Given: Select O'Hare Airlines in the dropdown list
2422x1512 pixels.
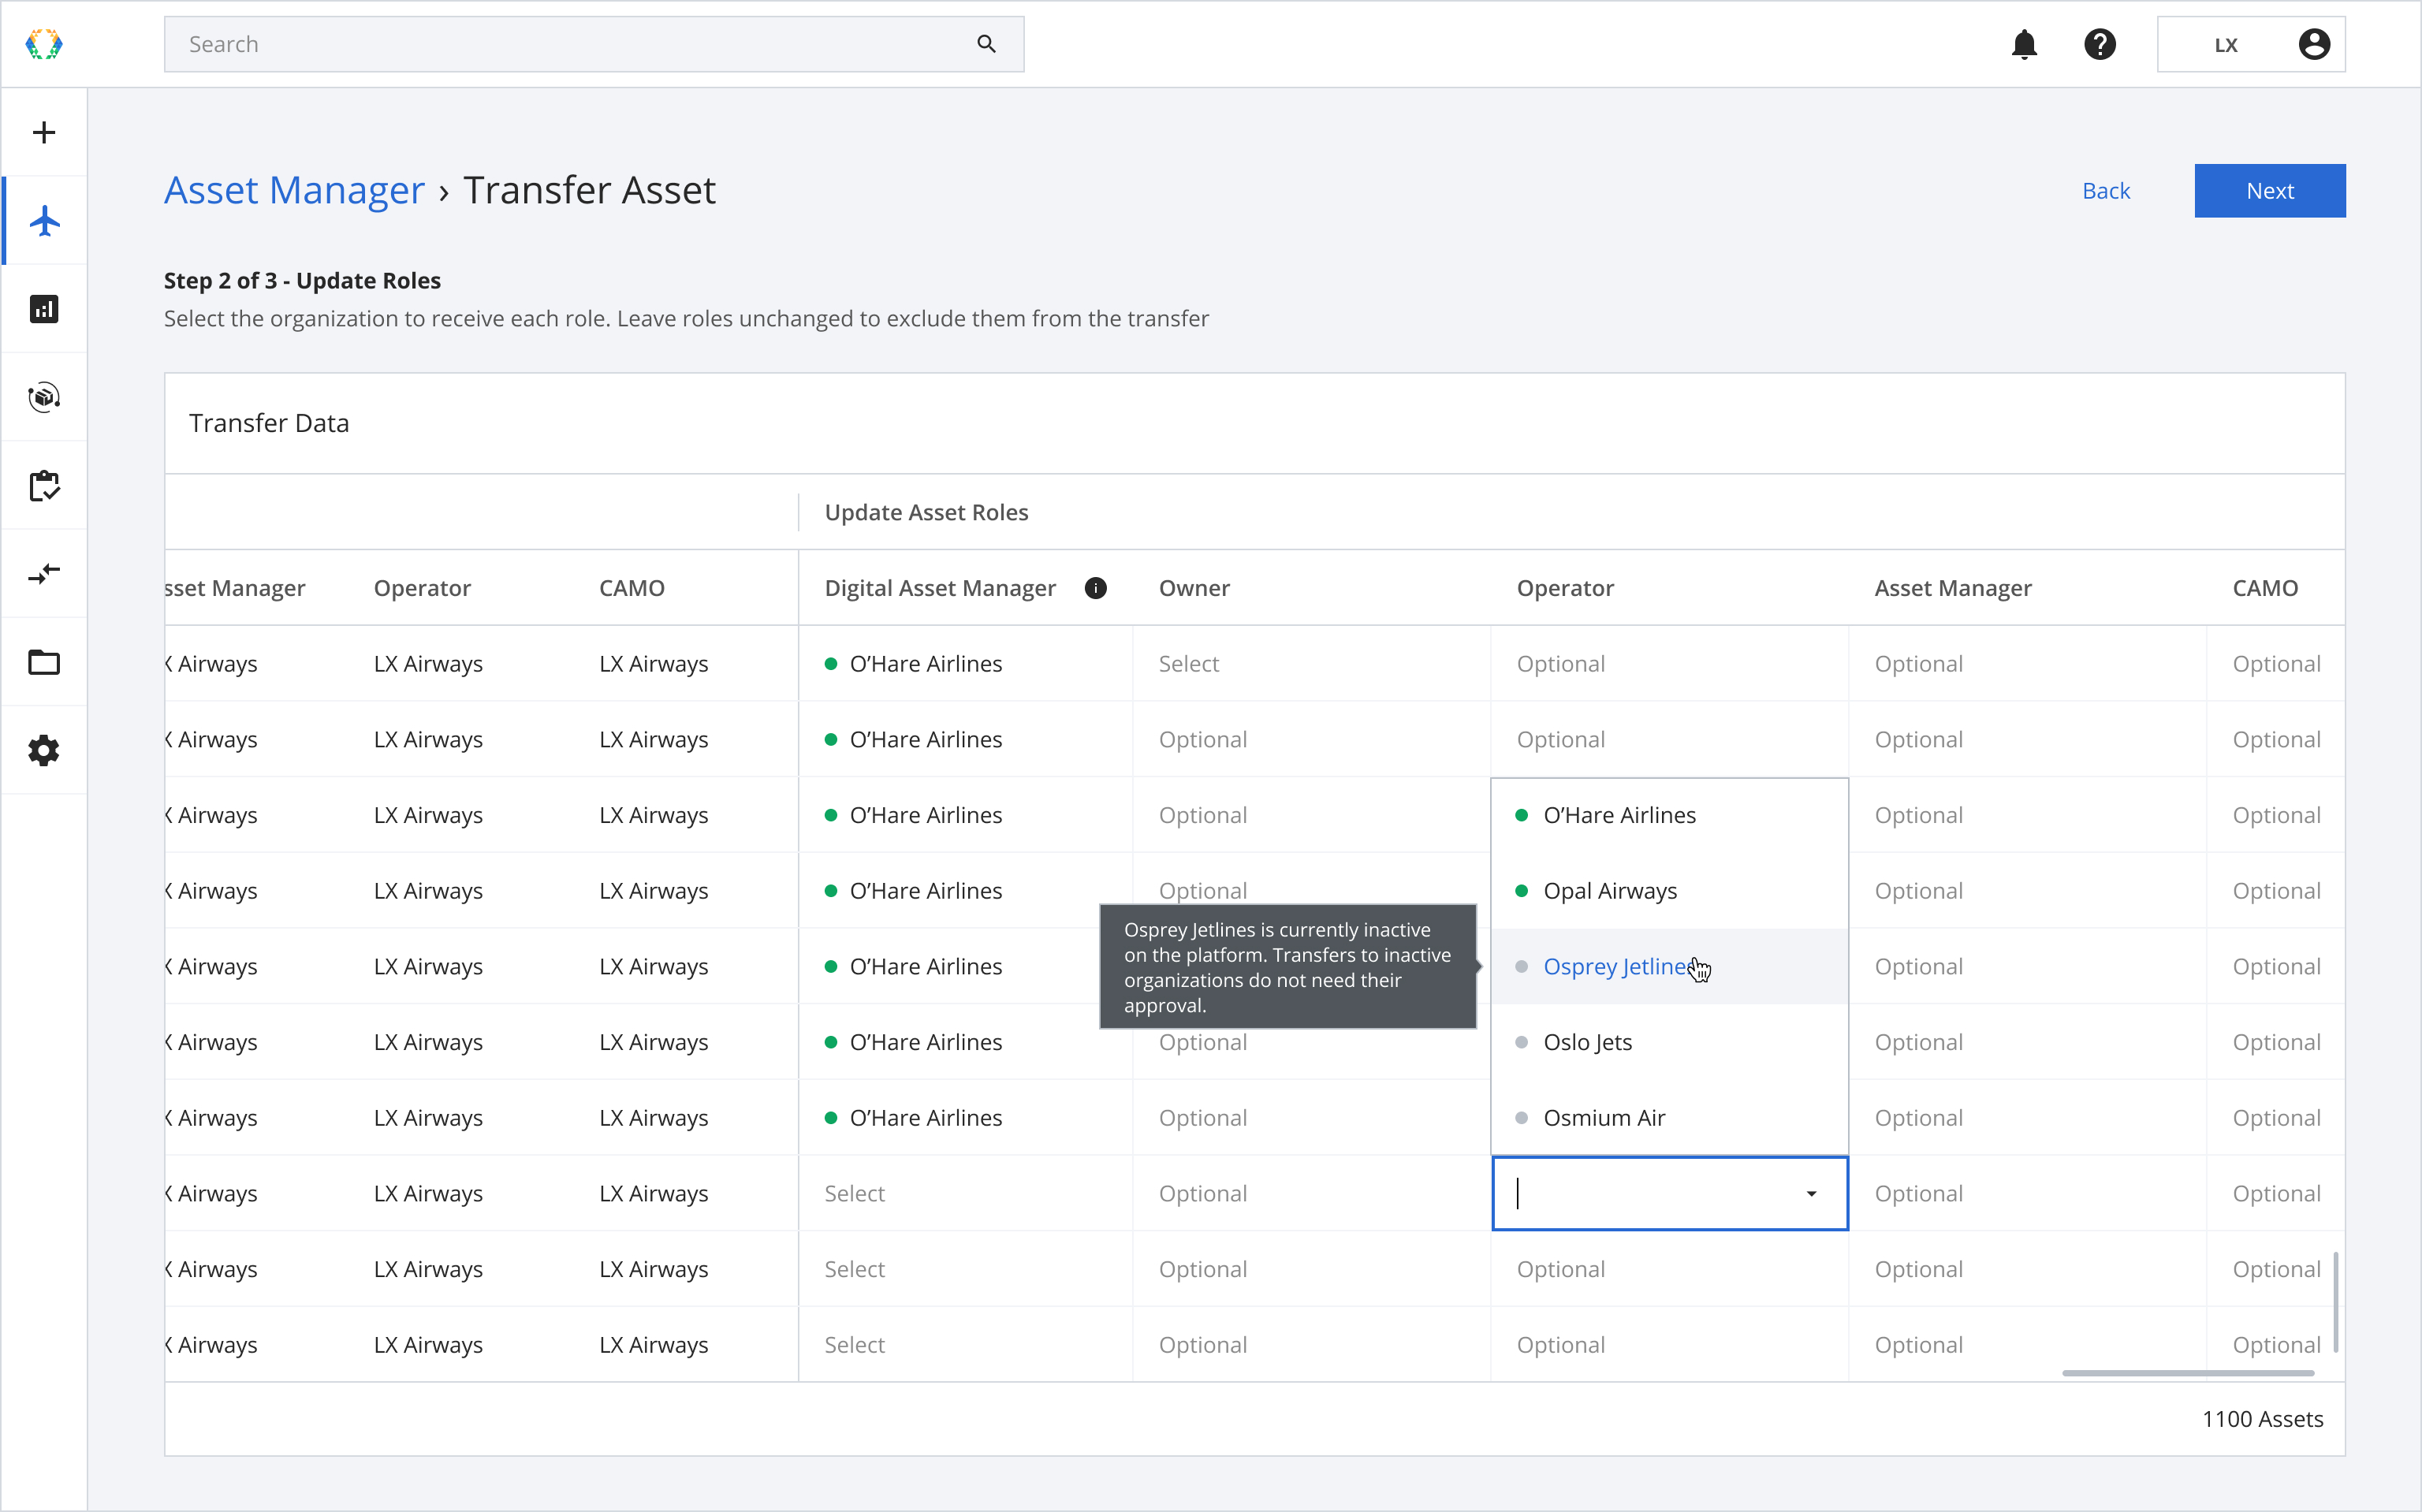Looking at the screenshot, I should click(1669, 815).
